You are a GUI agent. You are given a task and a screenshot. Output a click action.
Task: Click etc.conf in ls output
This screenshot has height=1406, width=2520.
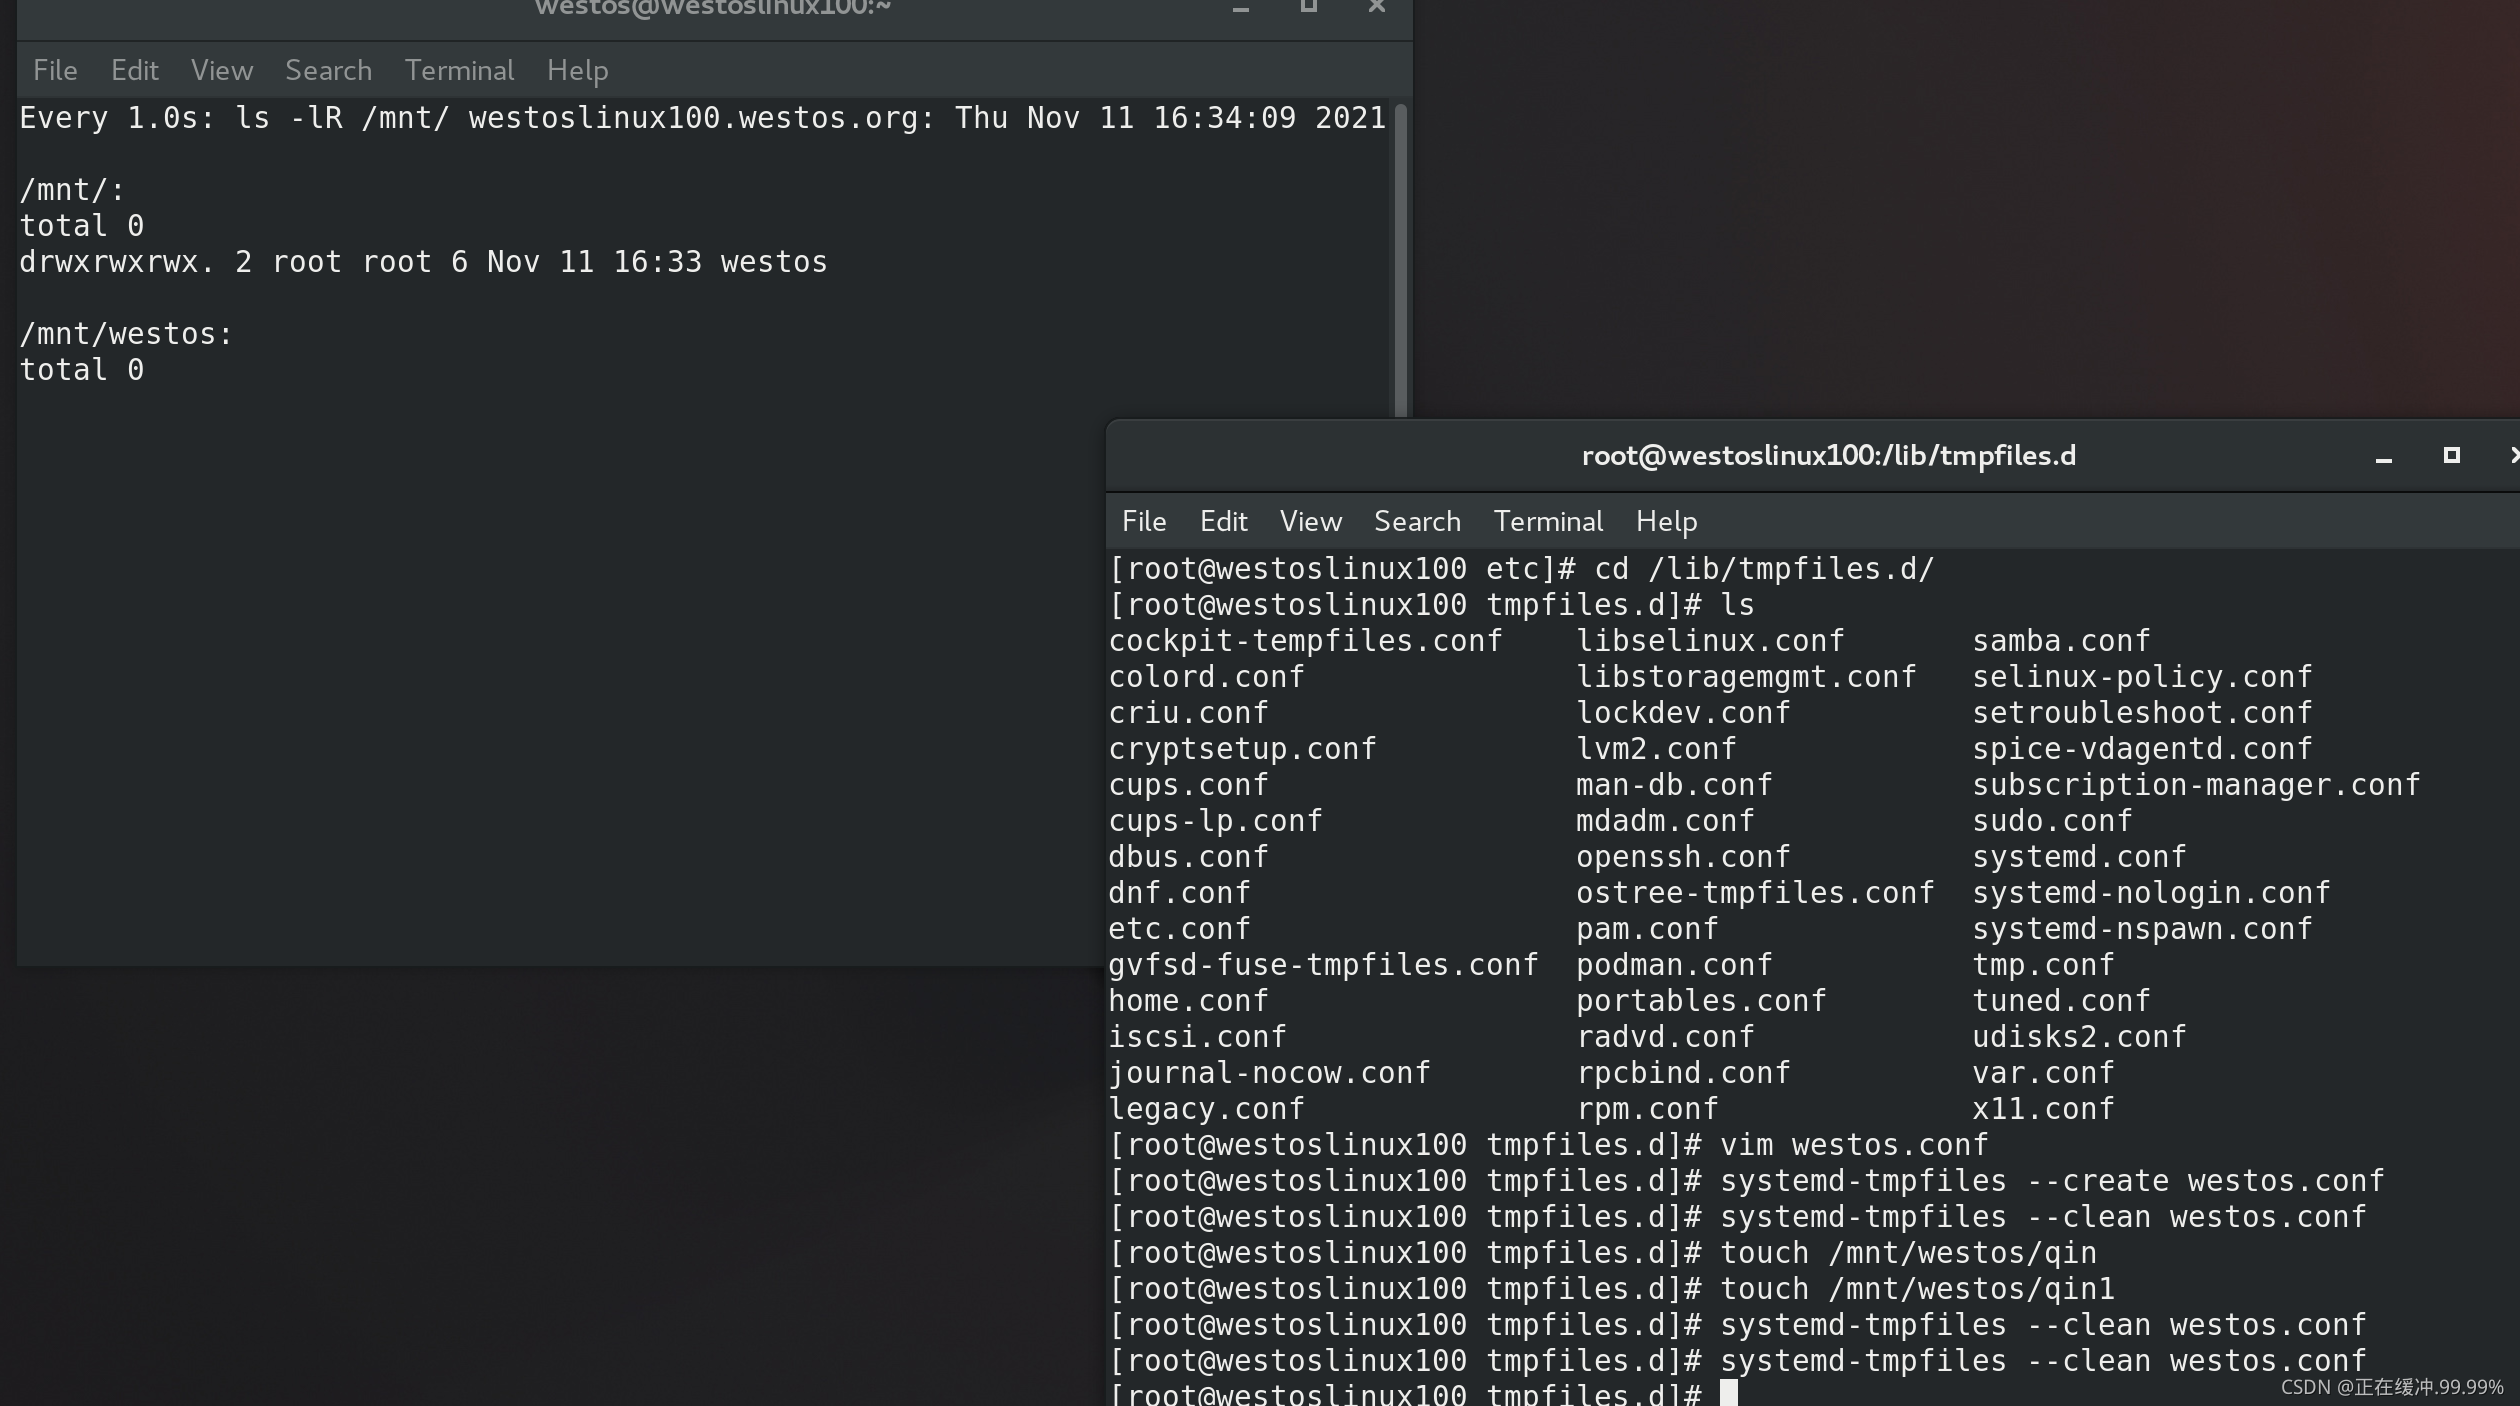click(1179, 929)
